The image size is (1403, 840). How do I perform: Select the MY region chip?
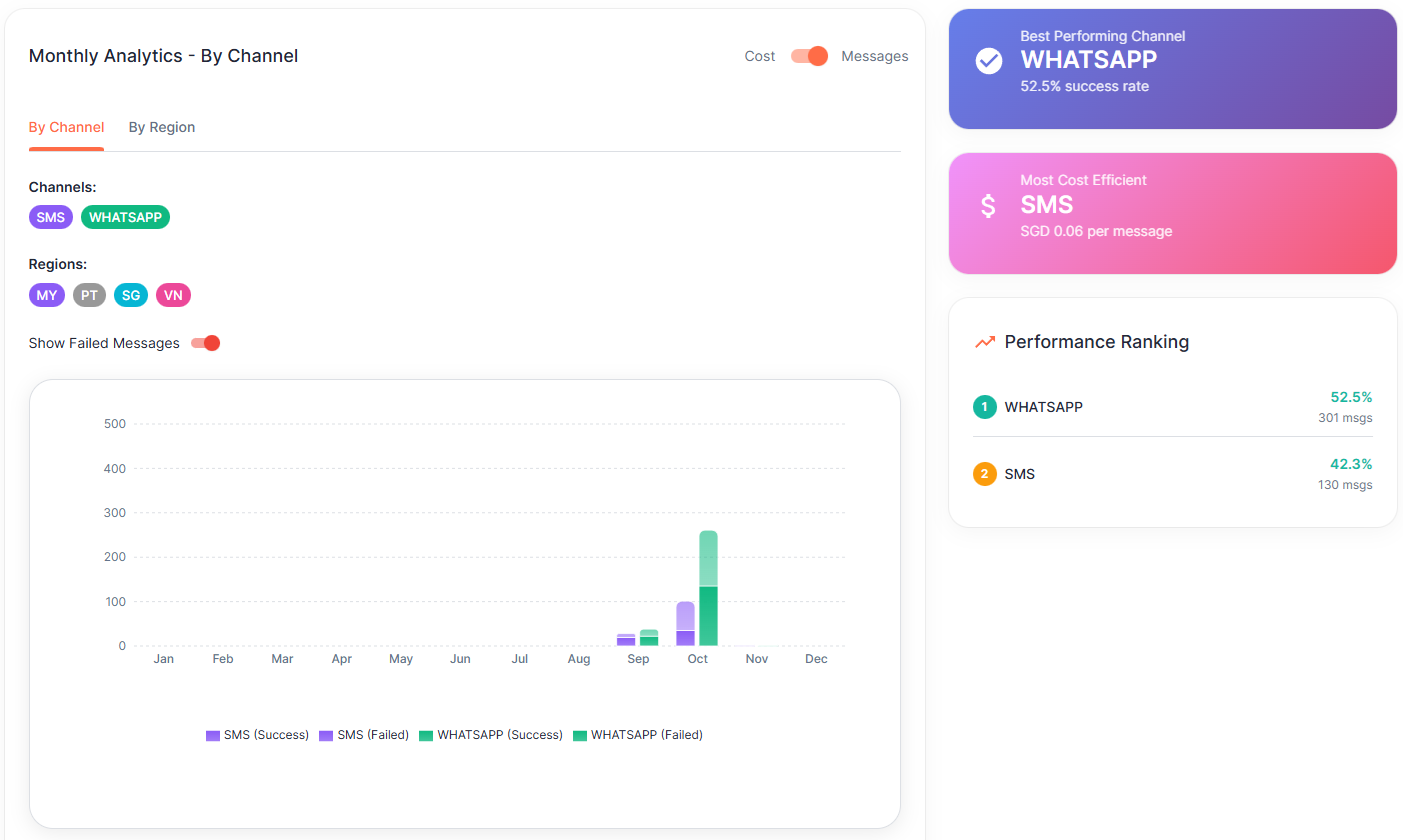[47, 295]
